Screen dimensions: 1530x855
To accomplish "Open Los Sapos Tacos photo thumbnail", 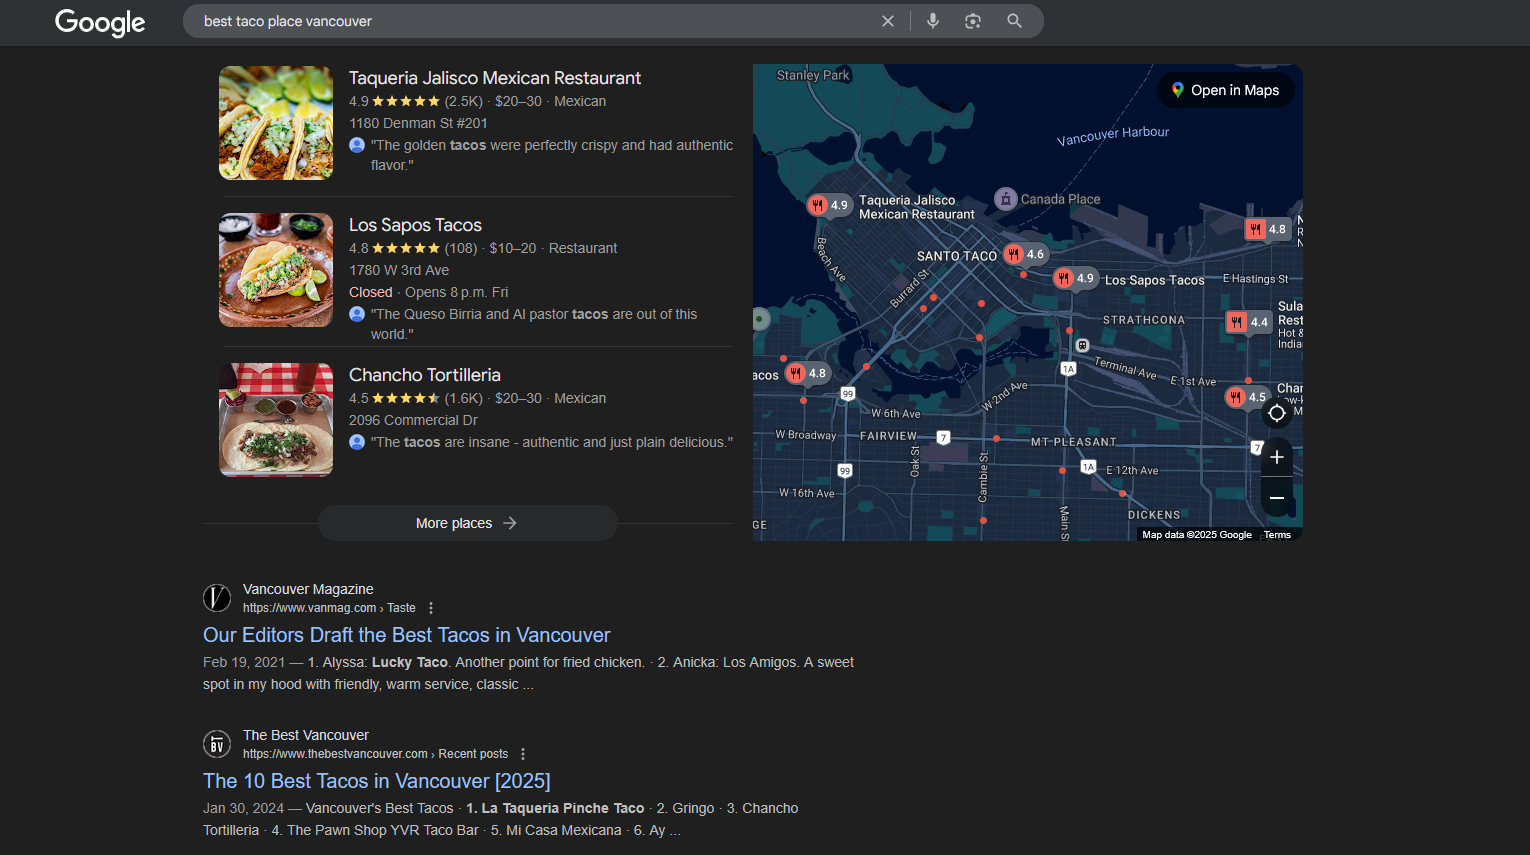I will [276, 270].
